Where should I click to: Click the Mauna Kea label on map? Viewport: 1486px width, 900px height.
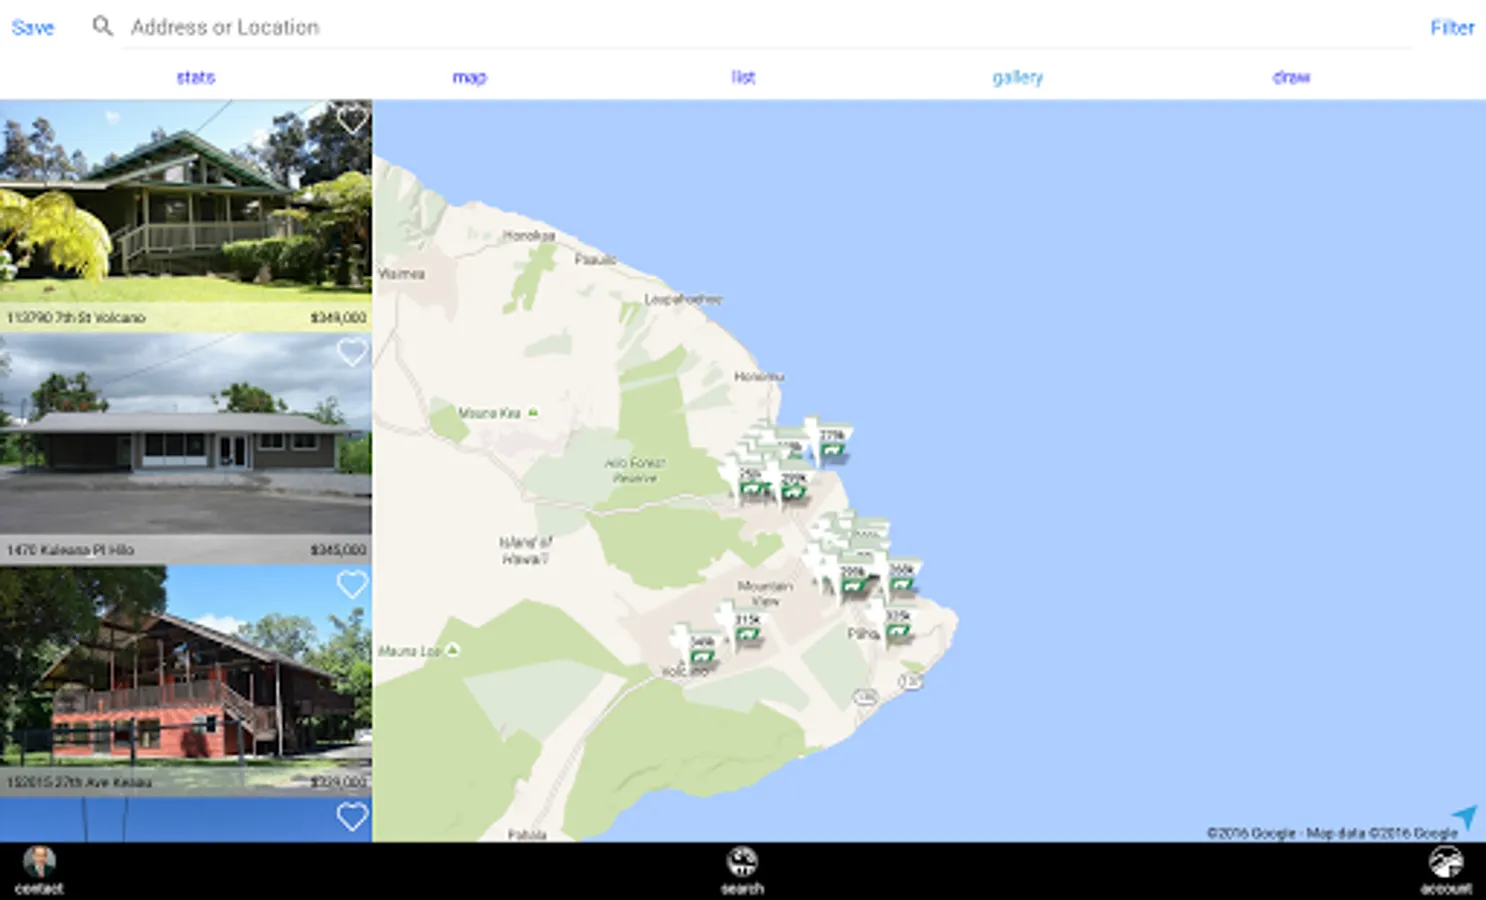pos(489,412)
